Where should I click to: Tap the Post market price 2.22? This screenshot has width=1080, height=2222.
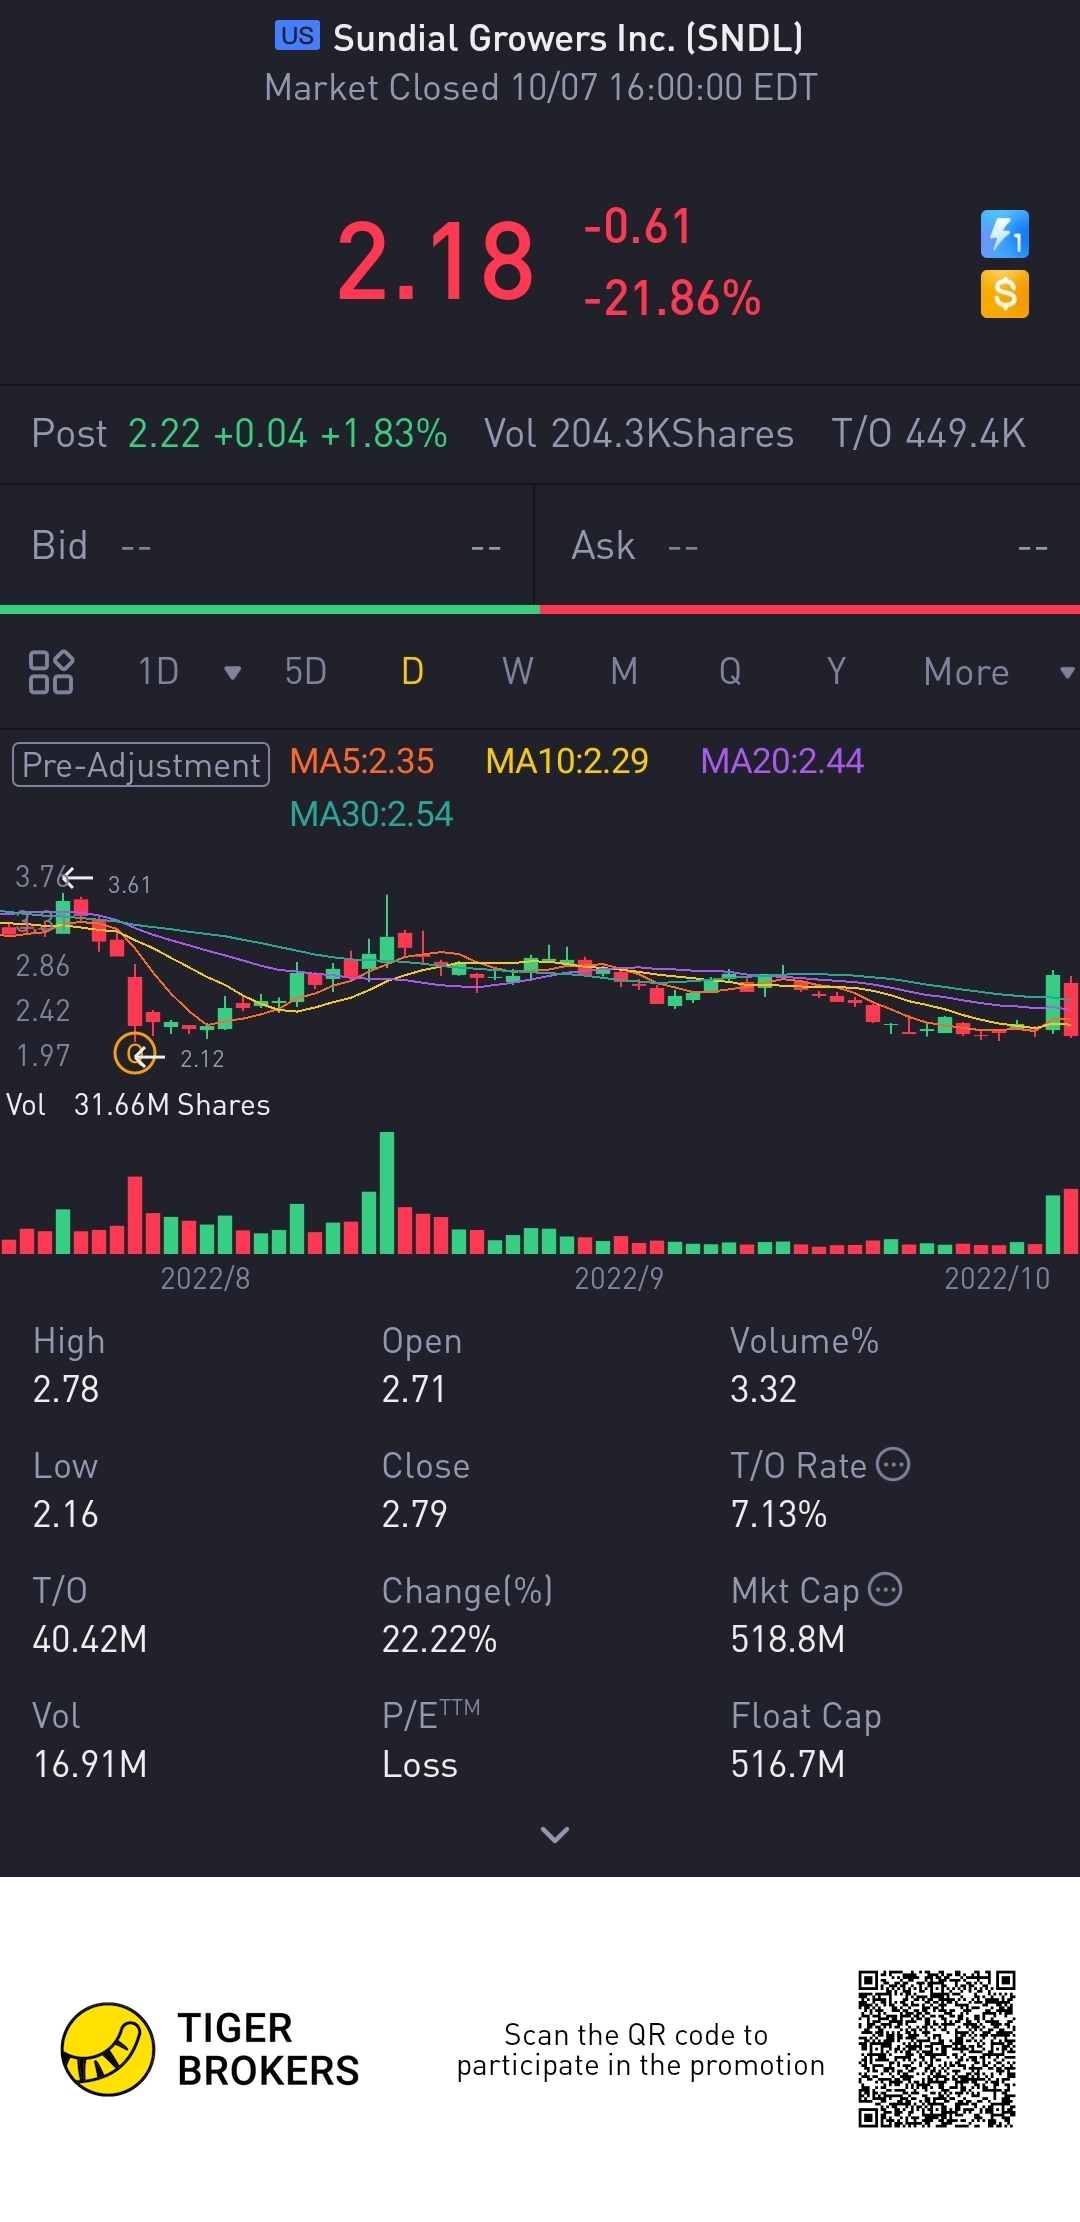(164, 434)
